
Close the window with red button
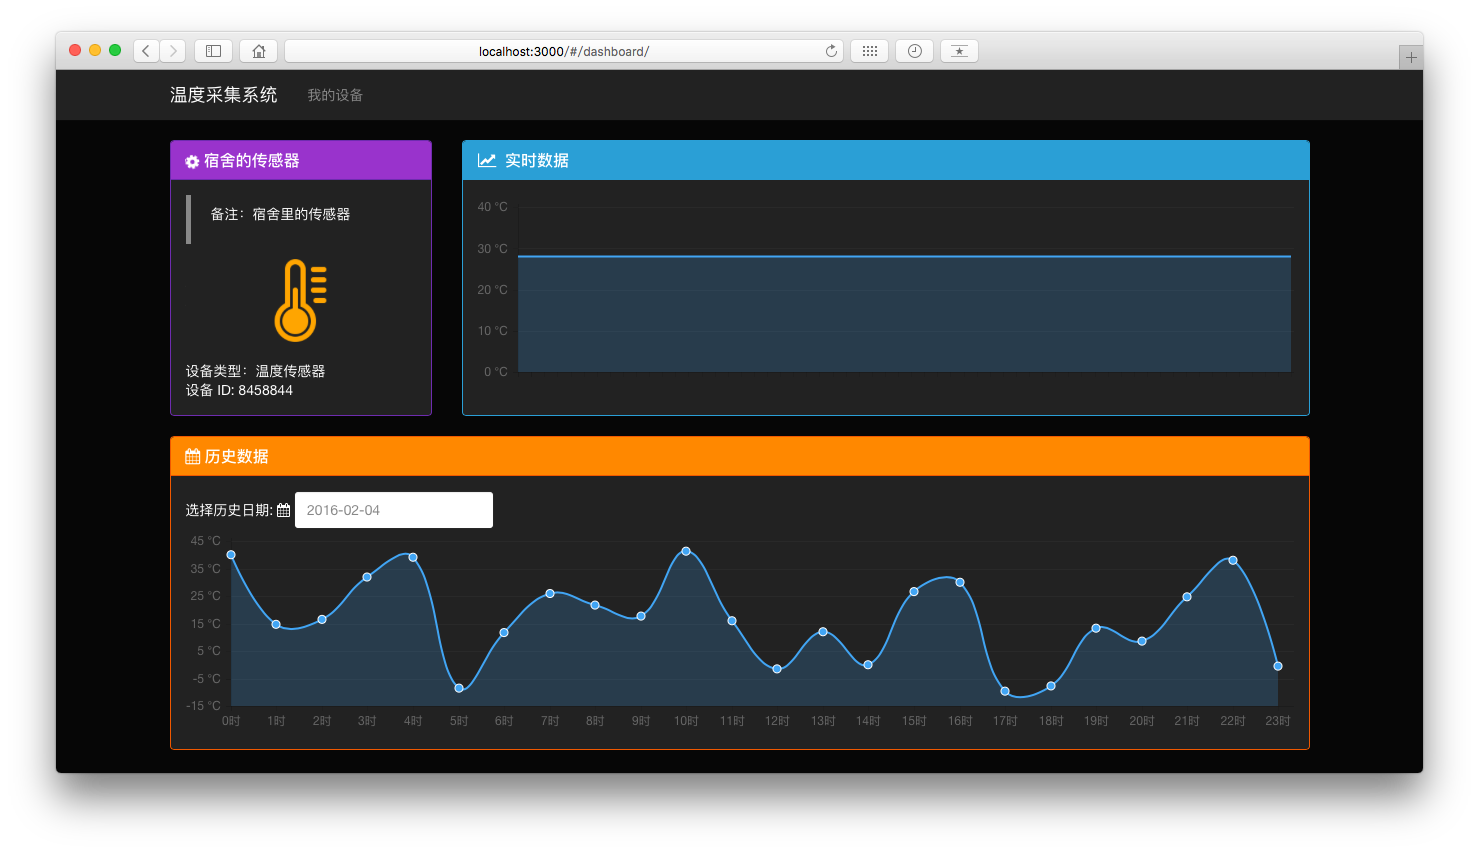point(75,50)
